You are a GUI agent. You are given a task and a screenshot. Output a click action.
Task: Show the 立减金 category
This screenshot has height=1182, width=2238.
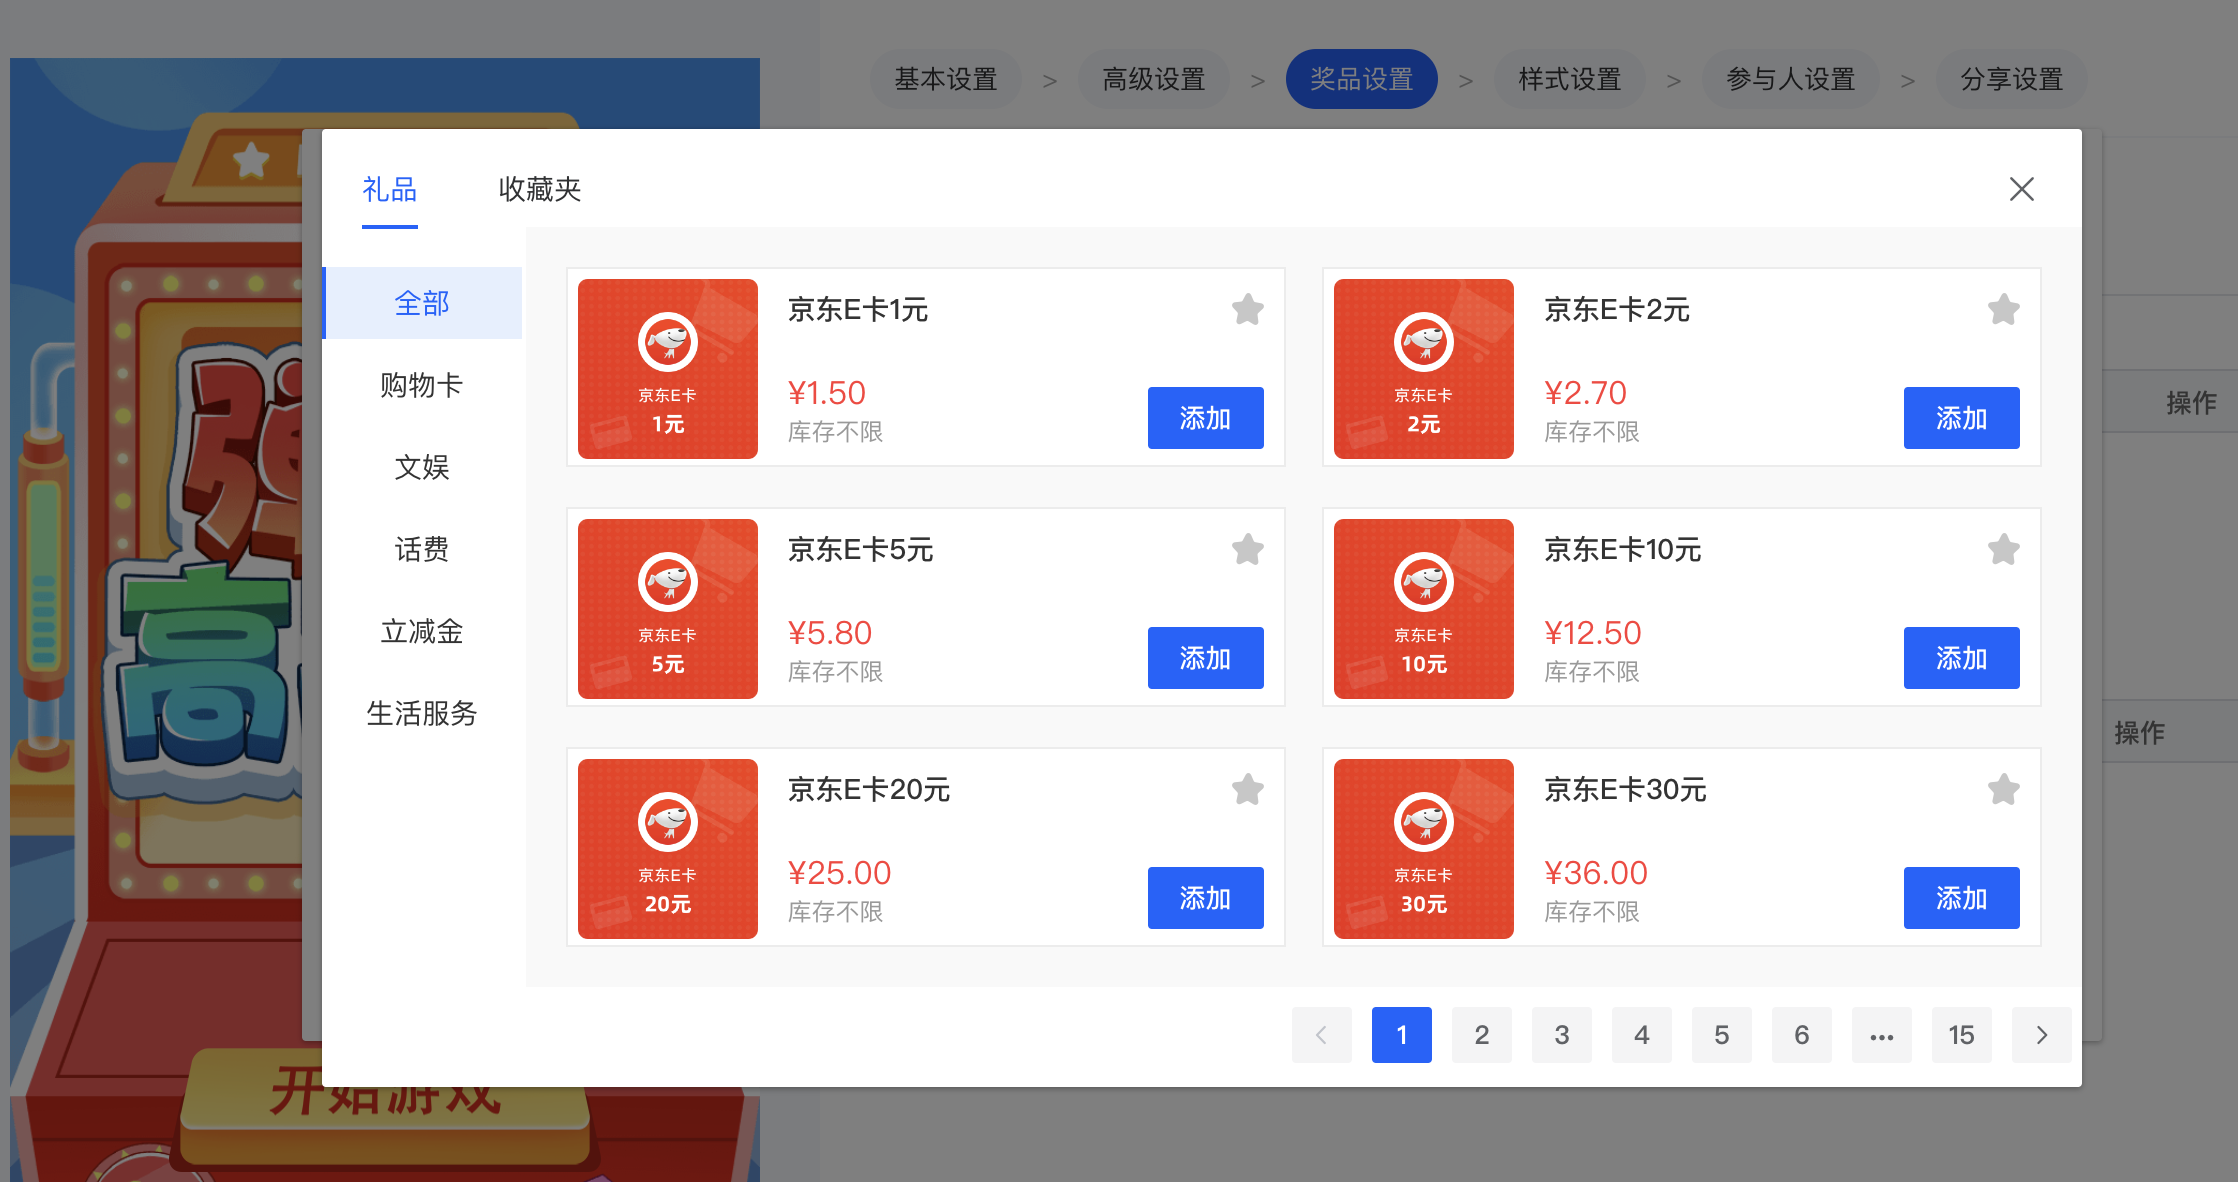[422, 631]
